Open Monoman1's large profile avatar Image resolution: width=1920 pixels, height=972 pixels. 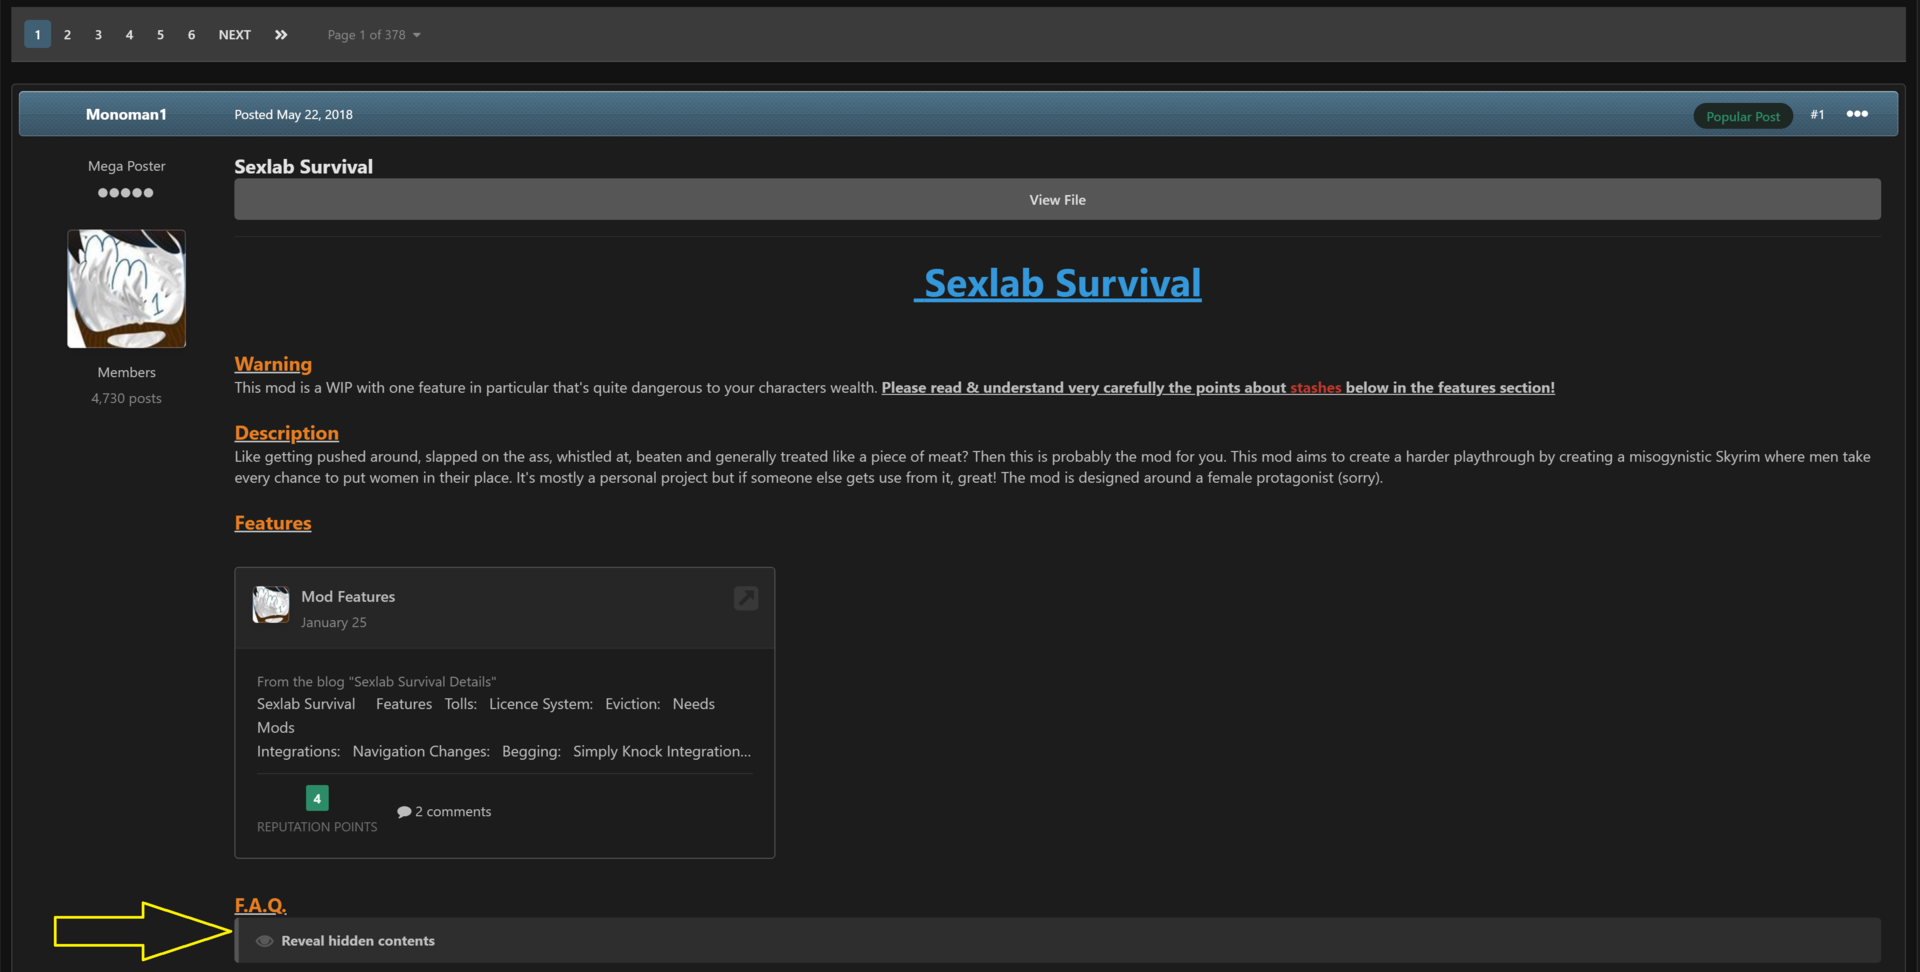pyautogui.click(x=126, y=289)
